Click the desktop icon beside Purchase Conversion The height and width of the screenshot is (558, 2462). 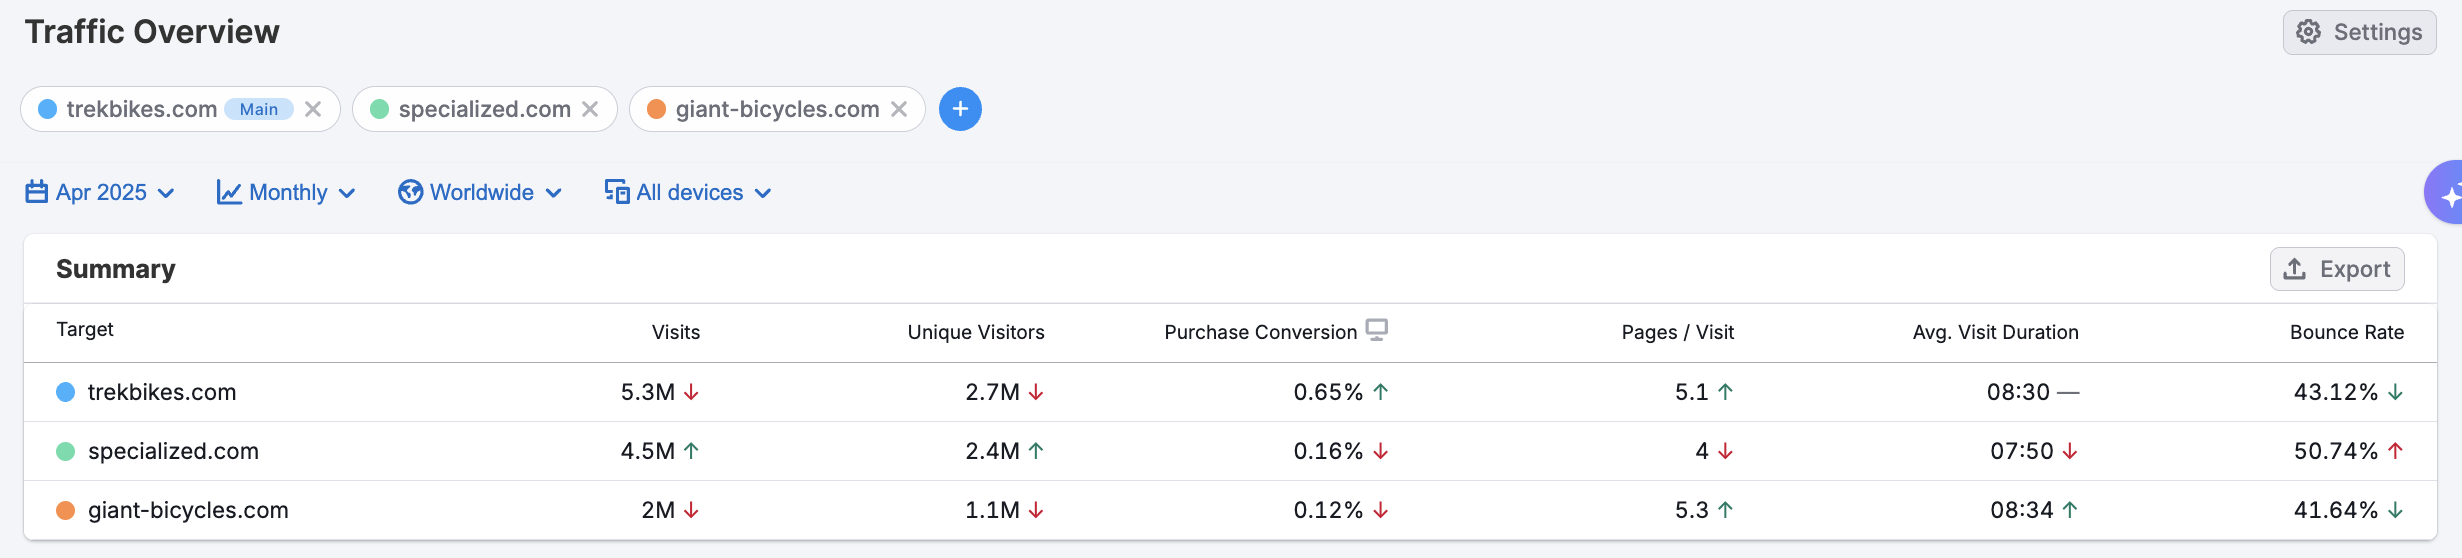(x=1377, y=330)
